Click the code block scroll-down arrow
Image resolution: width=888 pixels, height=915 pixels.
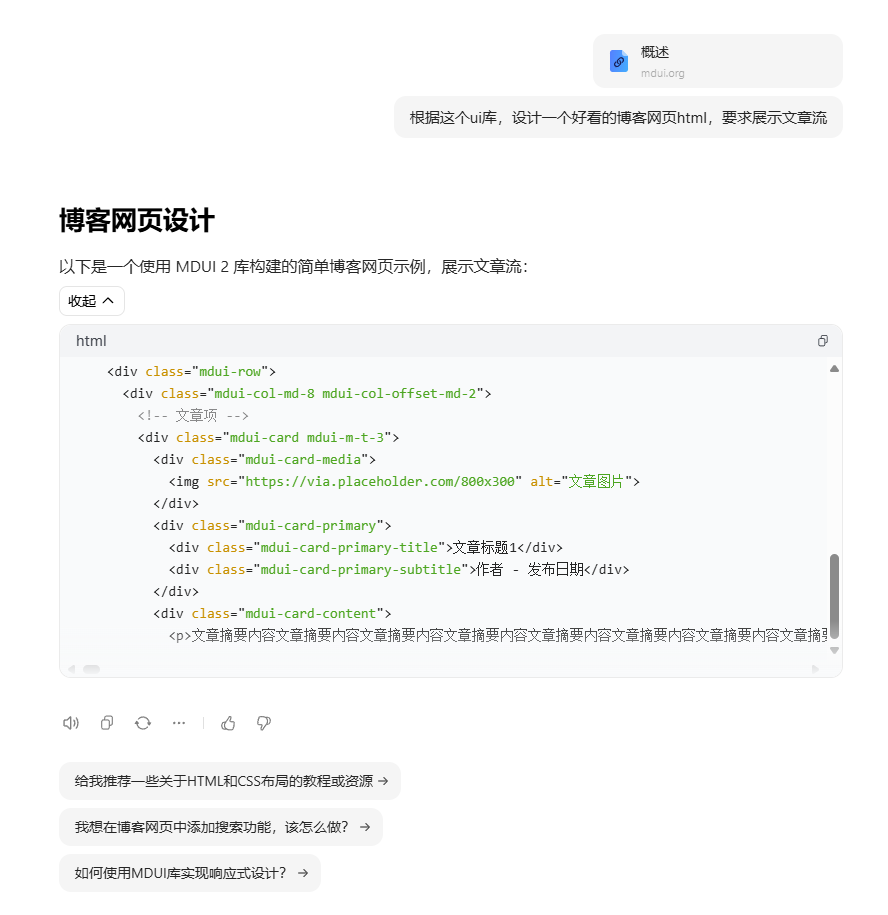point(834,650)
